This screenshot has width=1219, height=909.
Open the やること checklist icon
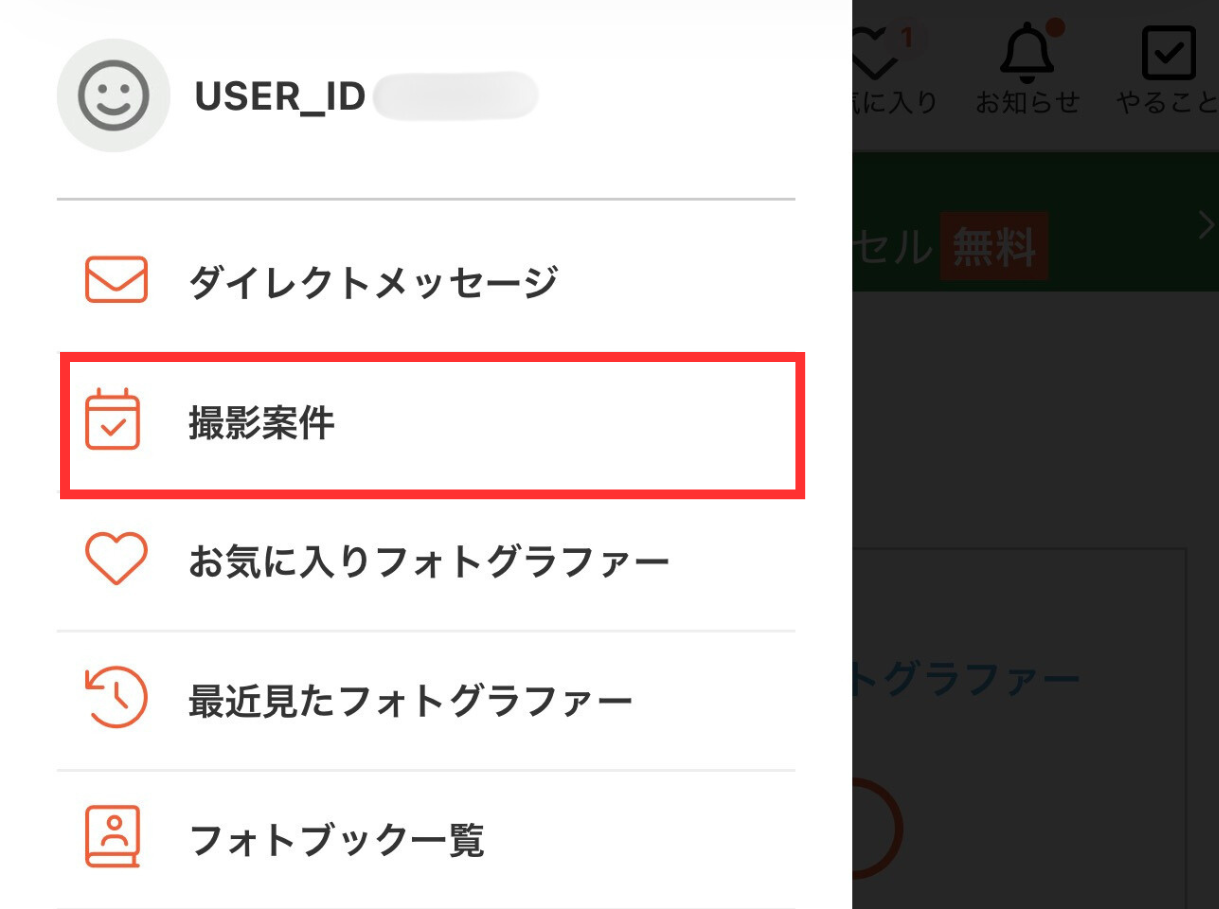(x=1168, y=55)
